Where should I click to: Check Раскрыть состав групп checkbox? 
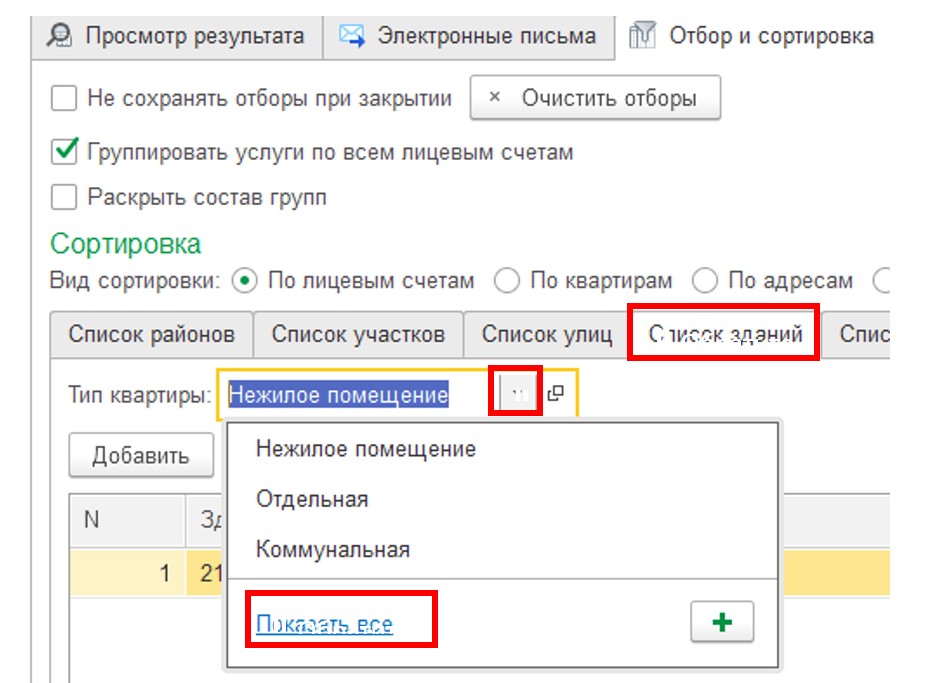64,197
